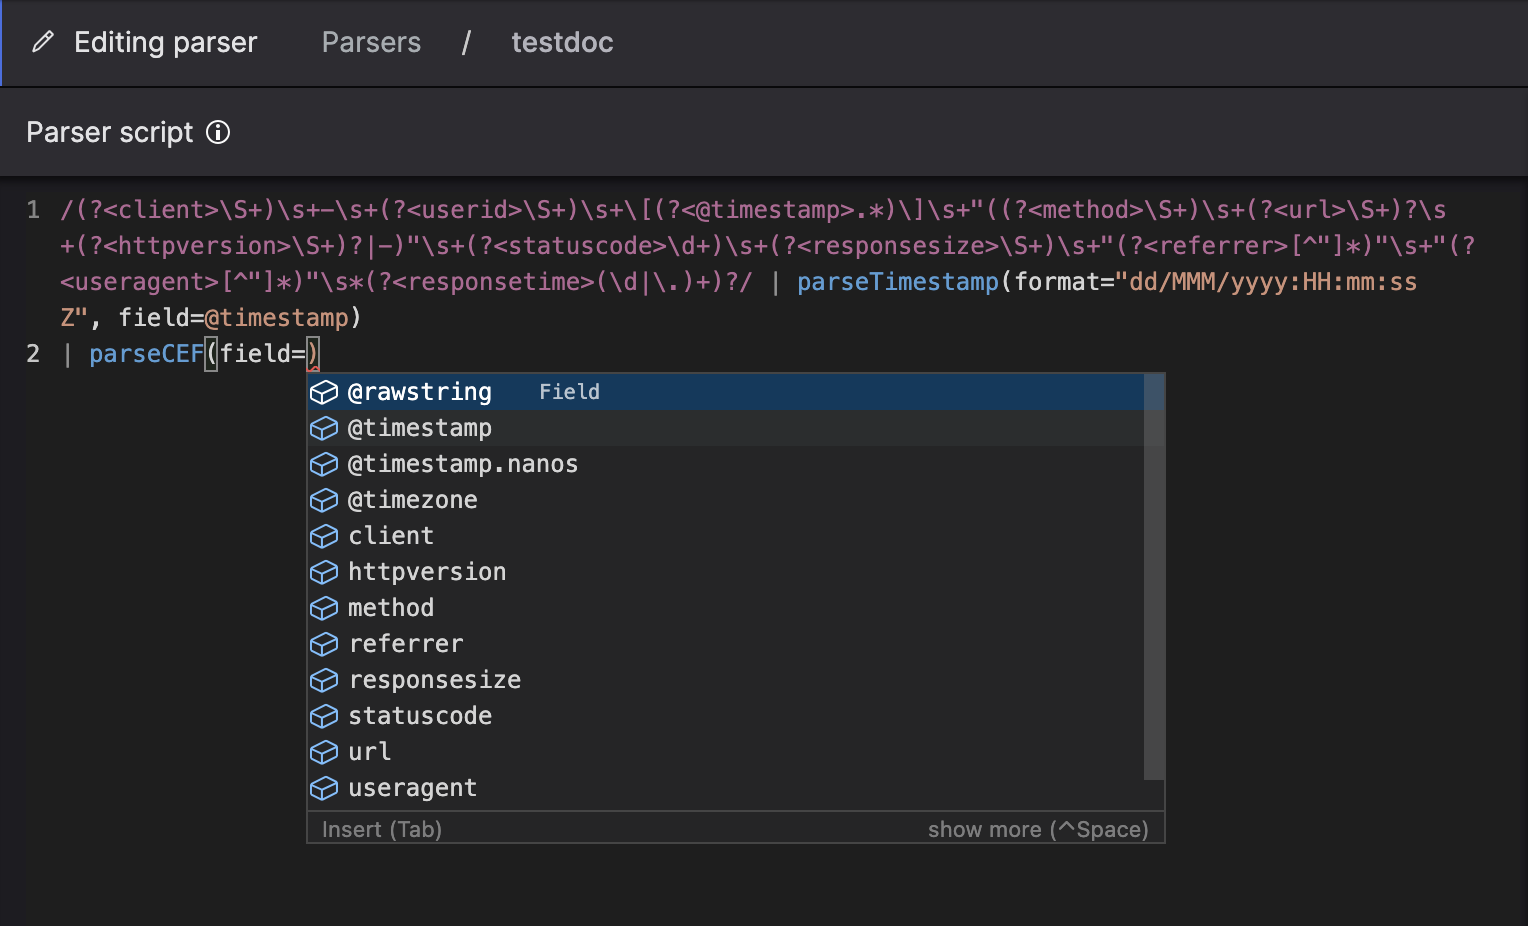1528x926 pixels.
Task: Select @timezone in the autocomplete list
Action: [726, 500]
